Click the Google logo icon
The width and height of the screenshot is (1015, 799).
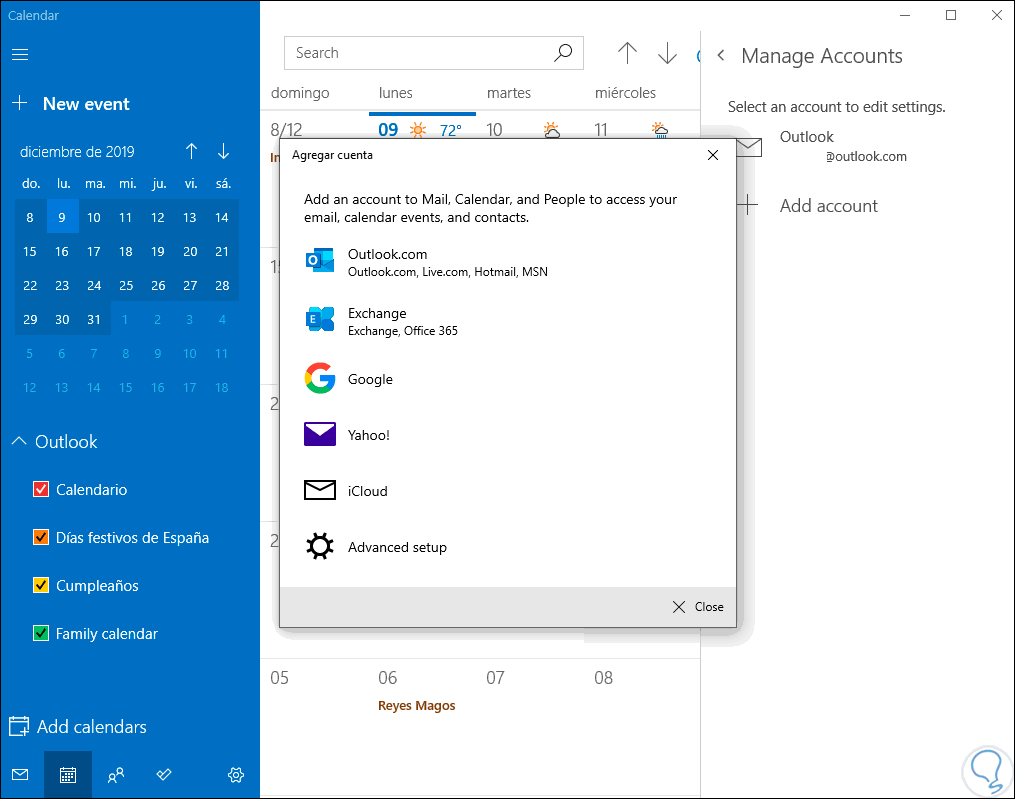pos(320,378)
